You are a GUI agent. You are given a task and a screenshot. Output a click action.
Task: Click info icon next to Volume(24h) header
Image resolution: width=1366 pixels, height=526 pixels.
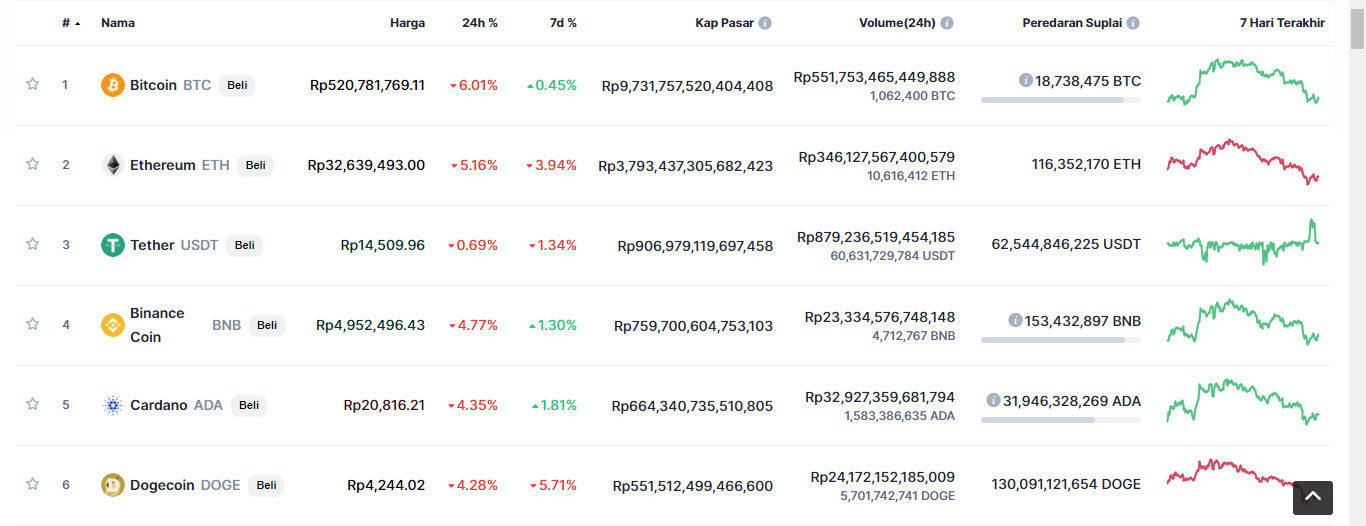pyautogui.click(x=947, y=23)
